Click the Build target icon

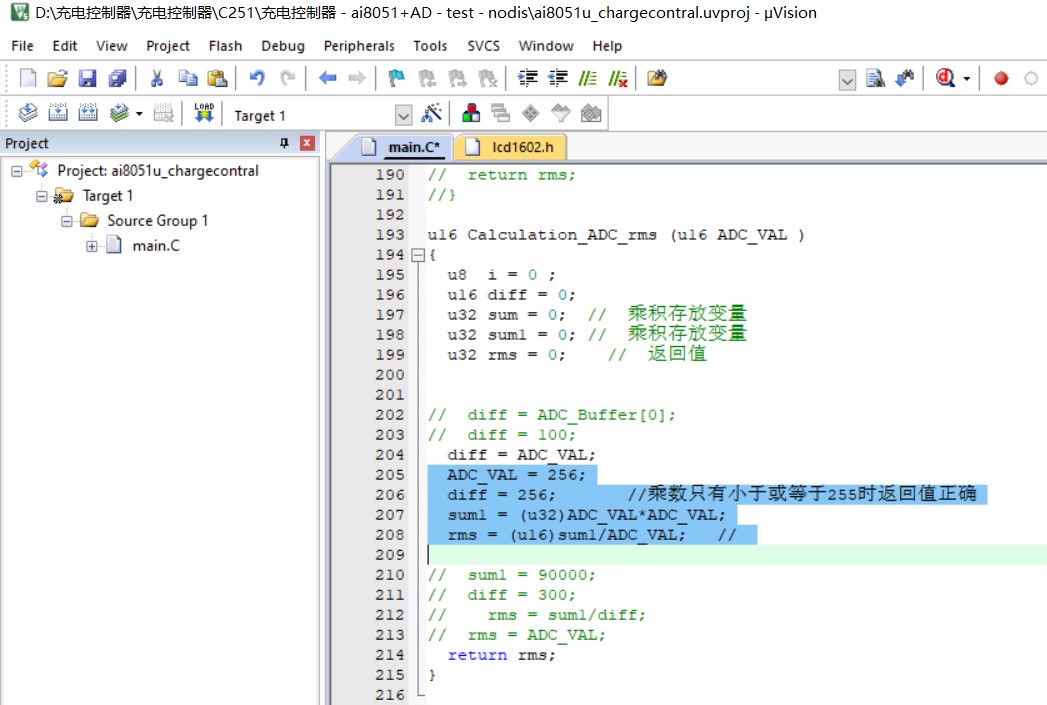pos(58,114)
